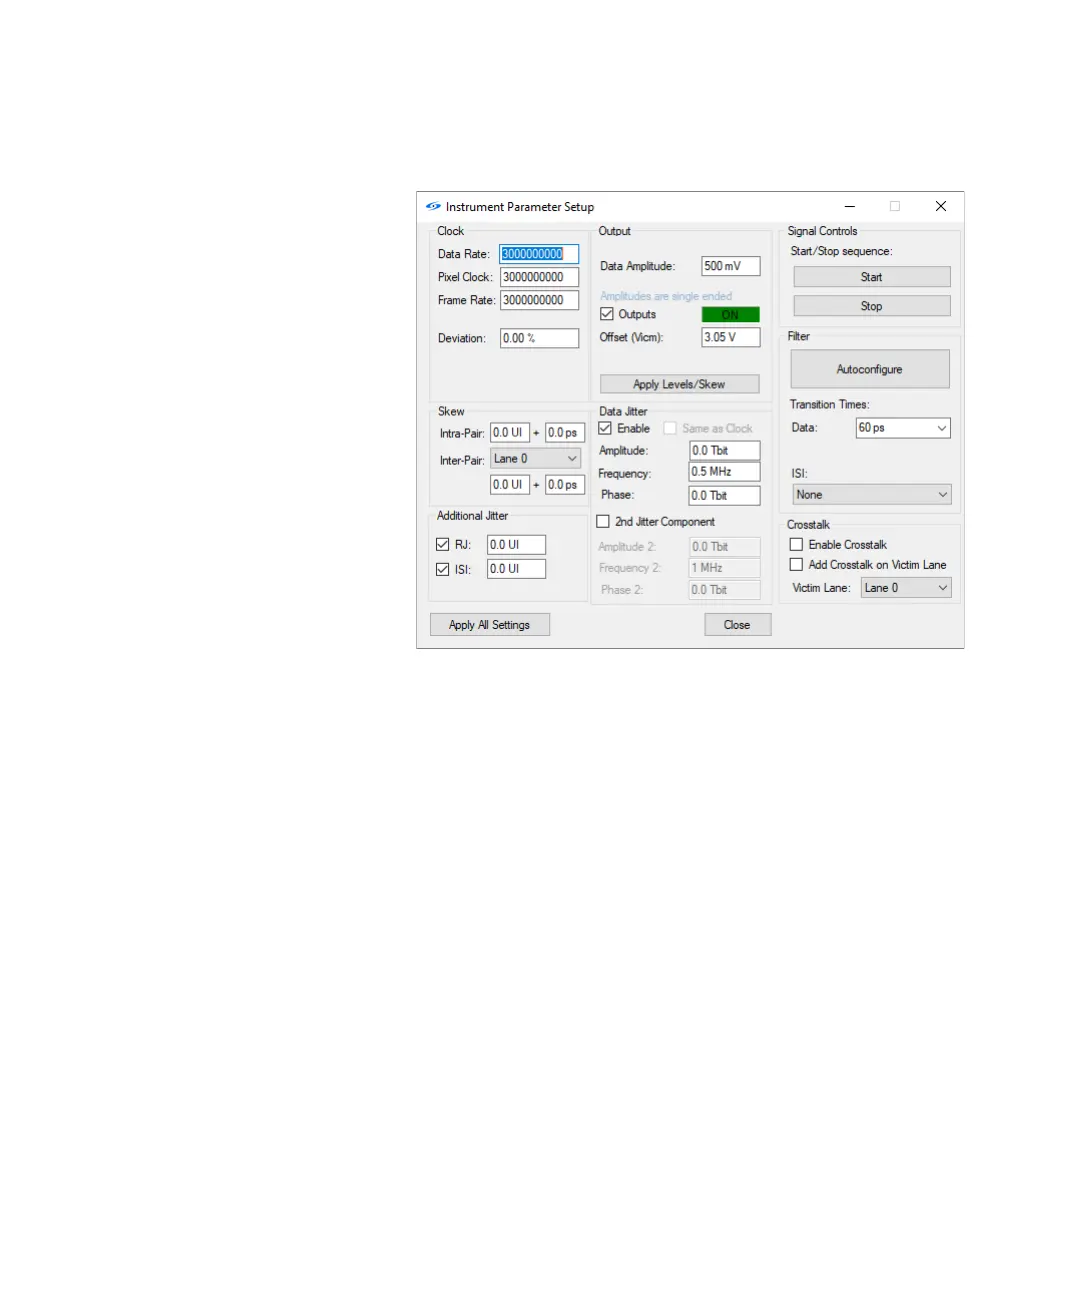Click Apply Levels/Skew button
This screenshot has width=1080, height=1296.
click(x=680, y=384)
